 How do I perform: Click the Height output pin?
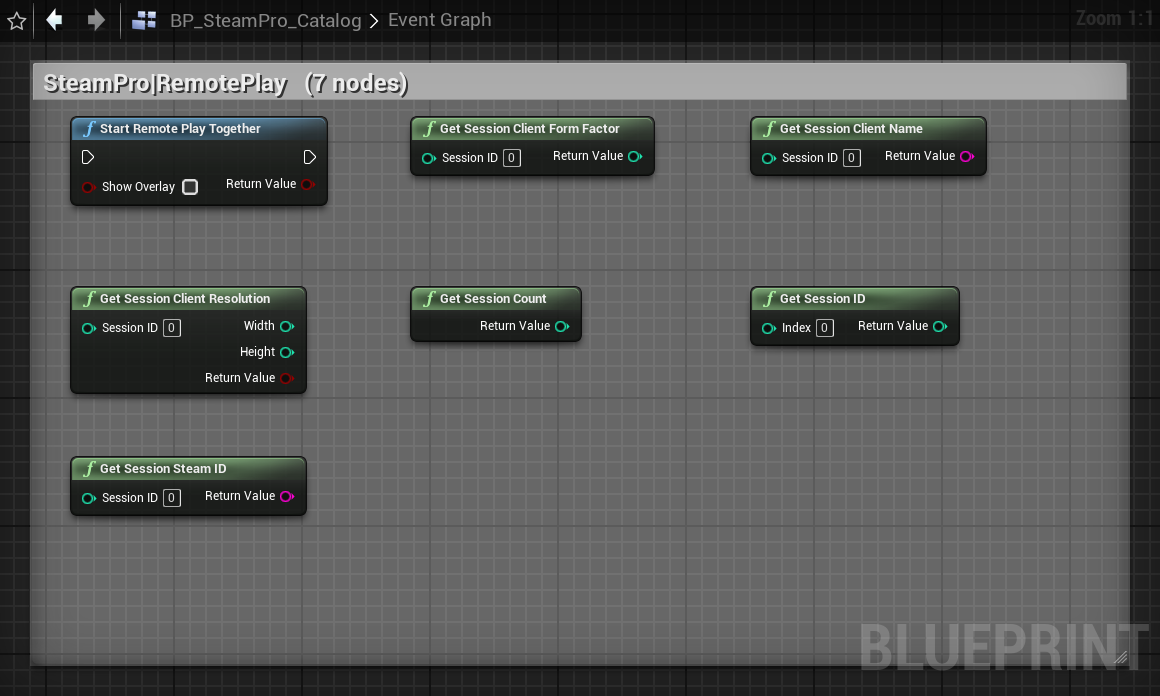click(x=287, y=352)
